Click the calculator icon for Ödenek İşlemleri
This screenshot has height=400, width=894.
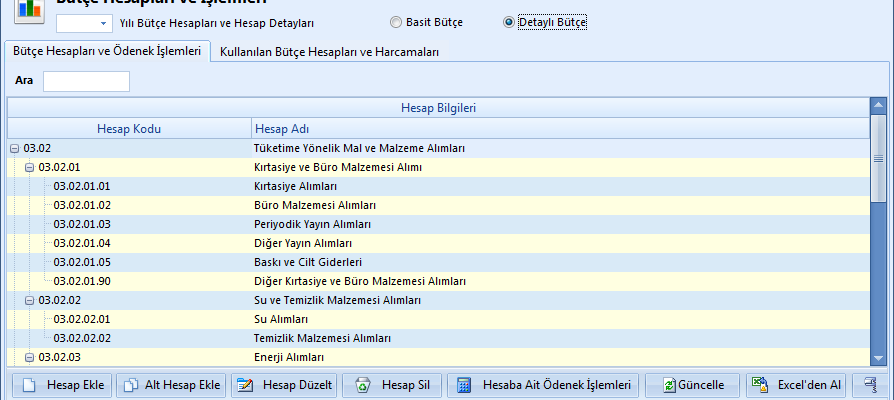pos(463,385)
